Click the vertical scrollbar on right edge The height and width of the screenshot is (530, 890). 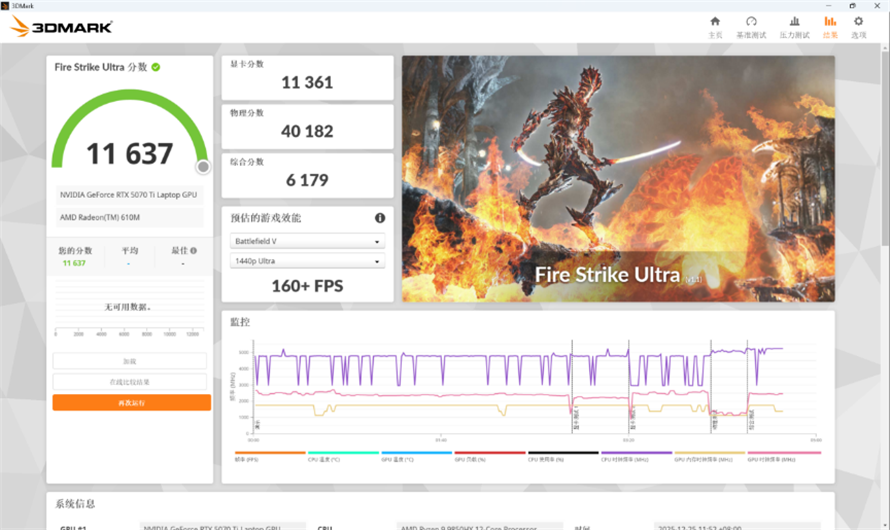pyautogui.click(x=885, y=148)
